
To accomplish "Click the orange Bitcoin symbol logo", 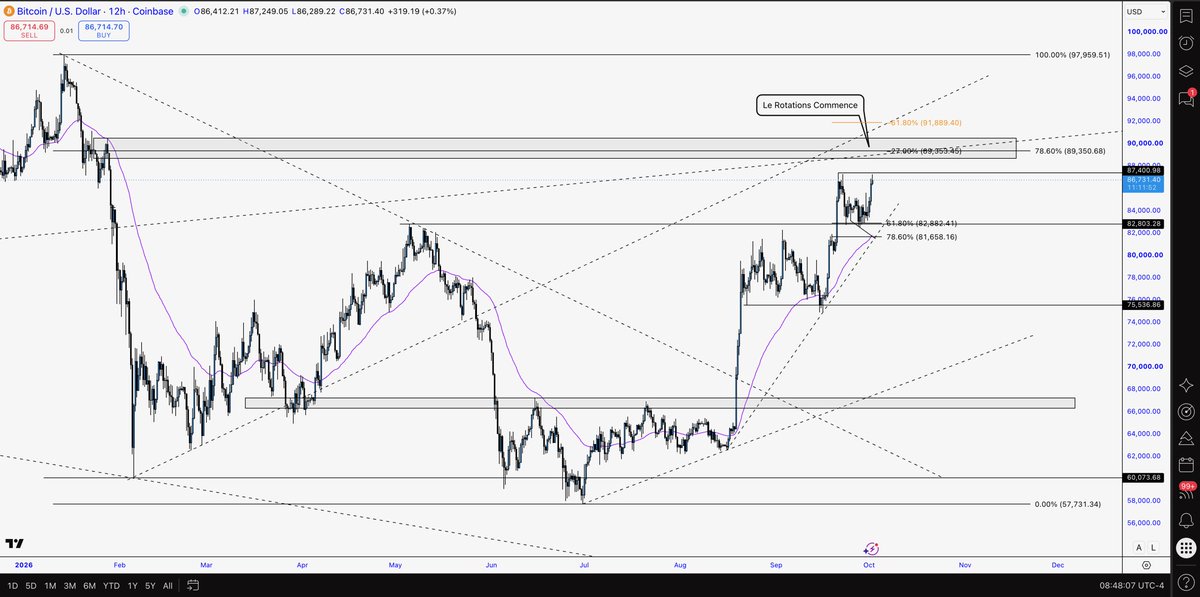I will [x=10, y=11].
